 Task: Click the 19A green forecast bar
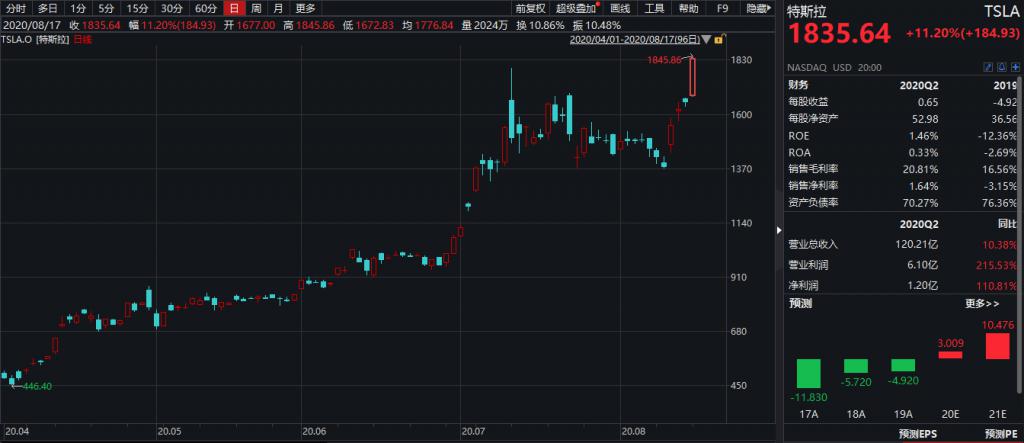pyautogui.click(x=903, y=365)
